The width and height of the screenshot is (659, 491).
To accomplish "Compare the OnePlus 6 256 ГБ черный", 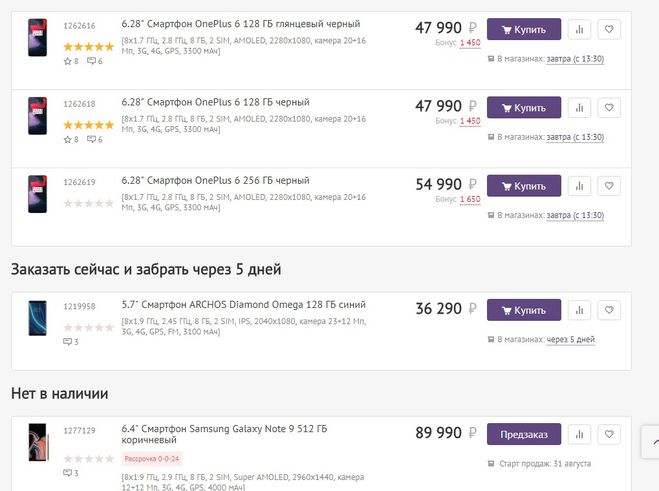I will click(x=579, y=186).
